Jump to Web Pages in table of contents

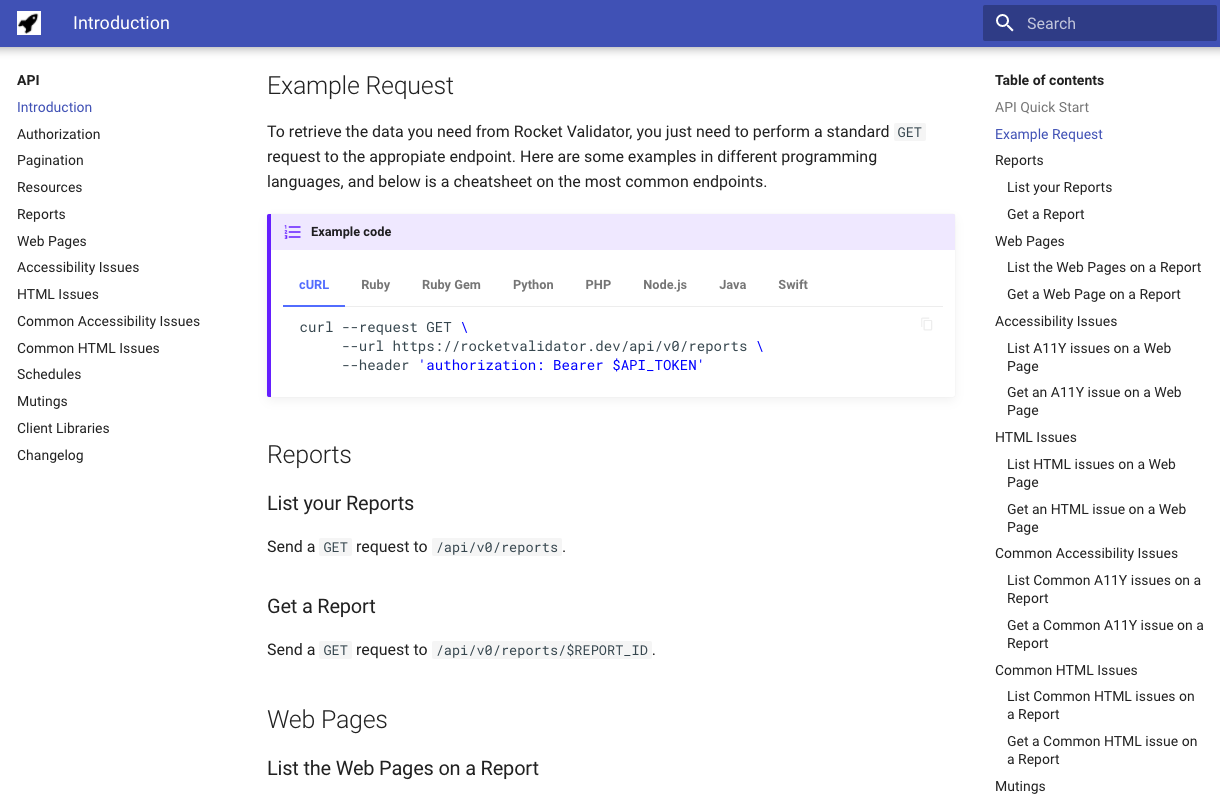[x=1030, y=241]
